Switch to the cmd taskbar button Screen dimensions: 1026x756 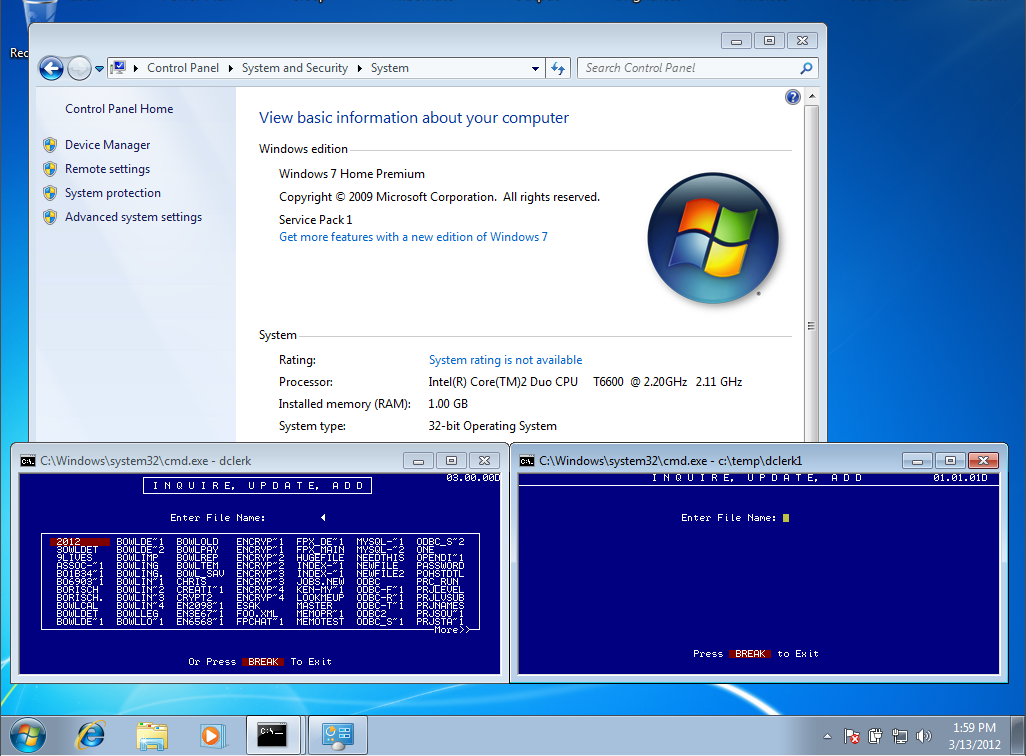click(273, 735)
